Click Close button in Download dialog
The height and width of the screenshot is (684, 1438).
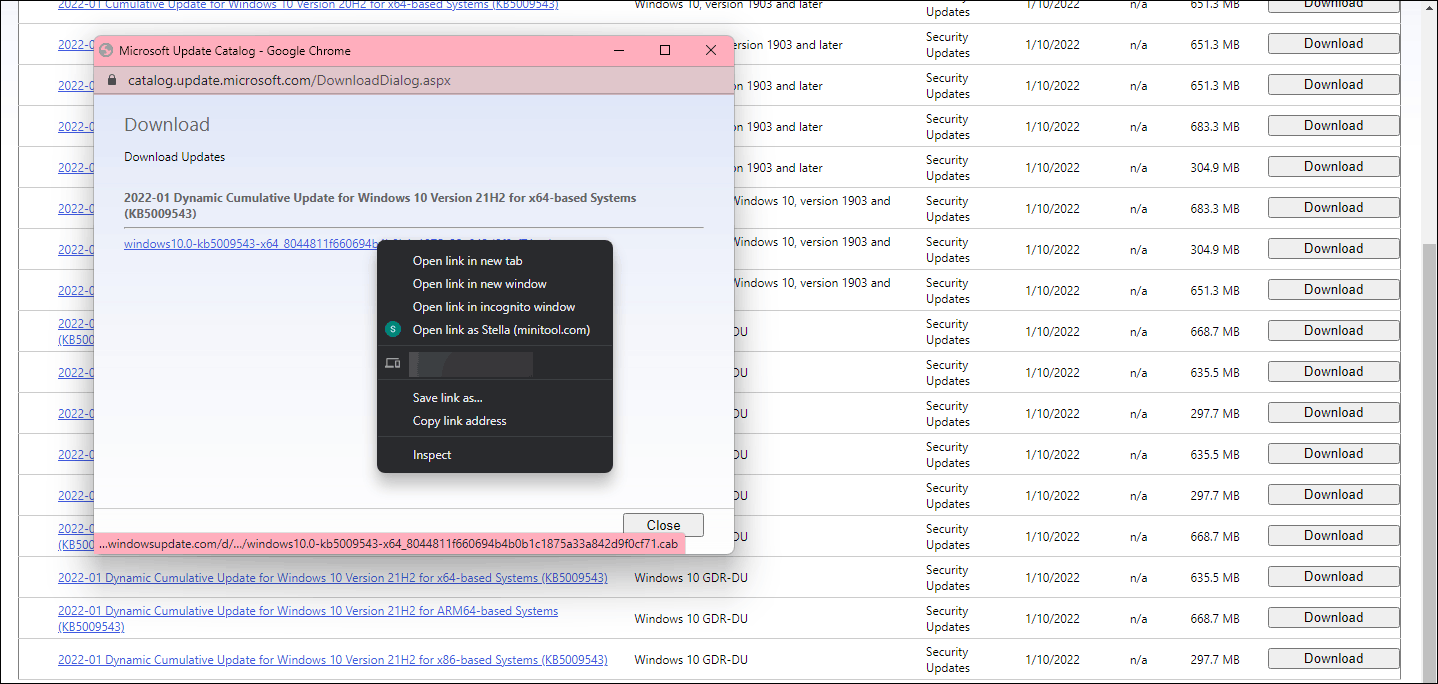coord(663,525)
